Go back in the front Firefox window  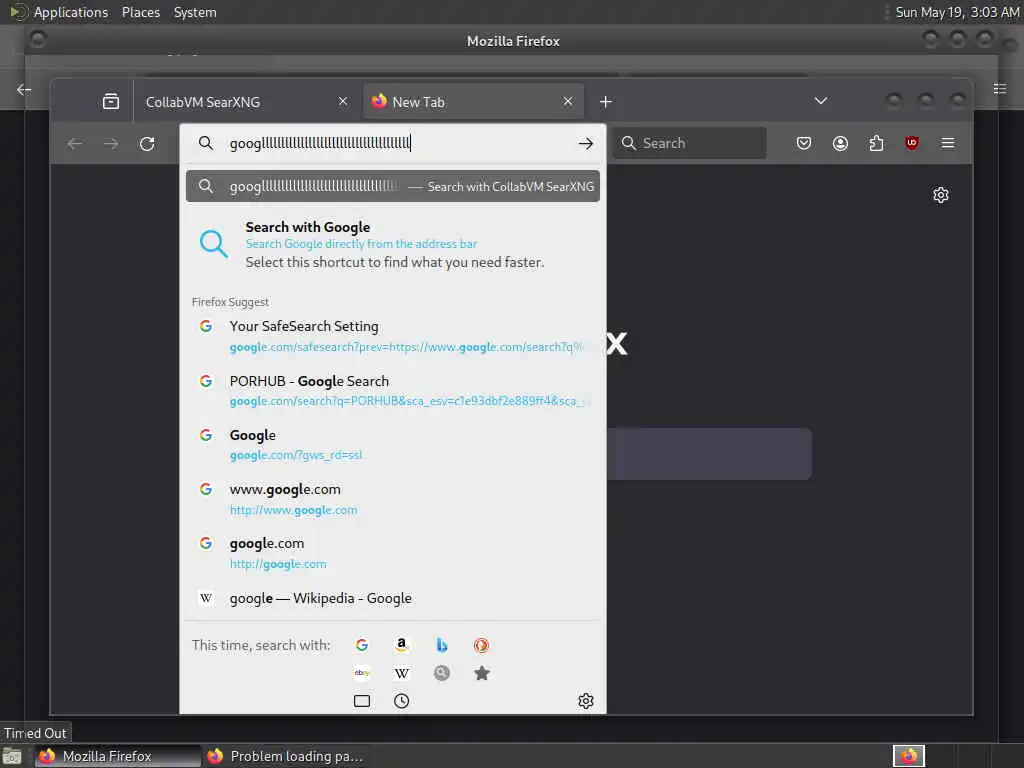(x=75, y=143)
